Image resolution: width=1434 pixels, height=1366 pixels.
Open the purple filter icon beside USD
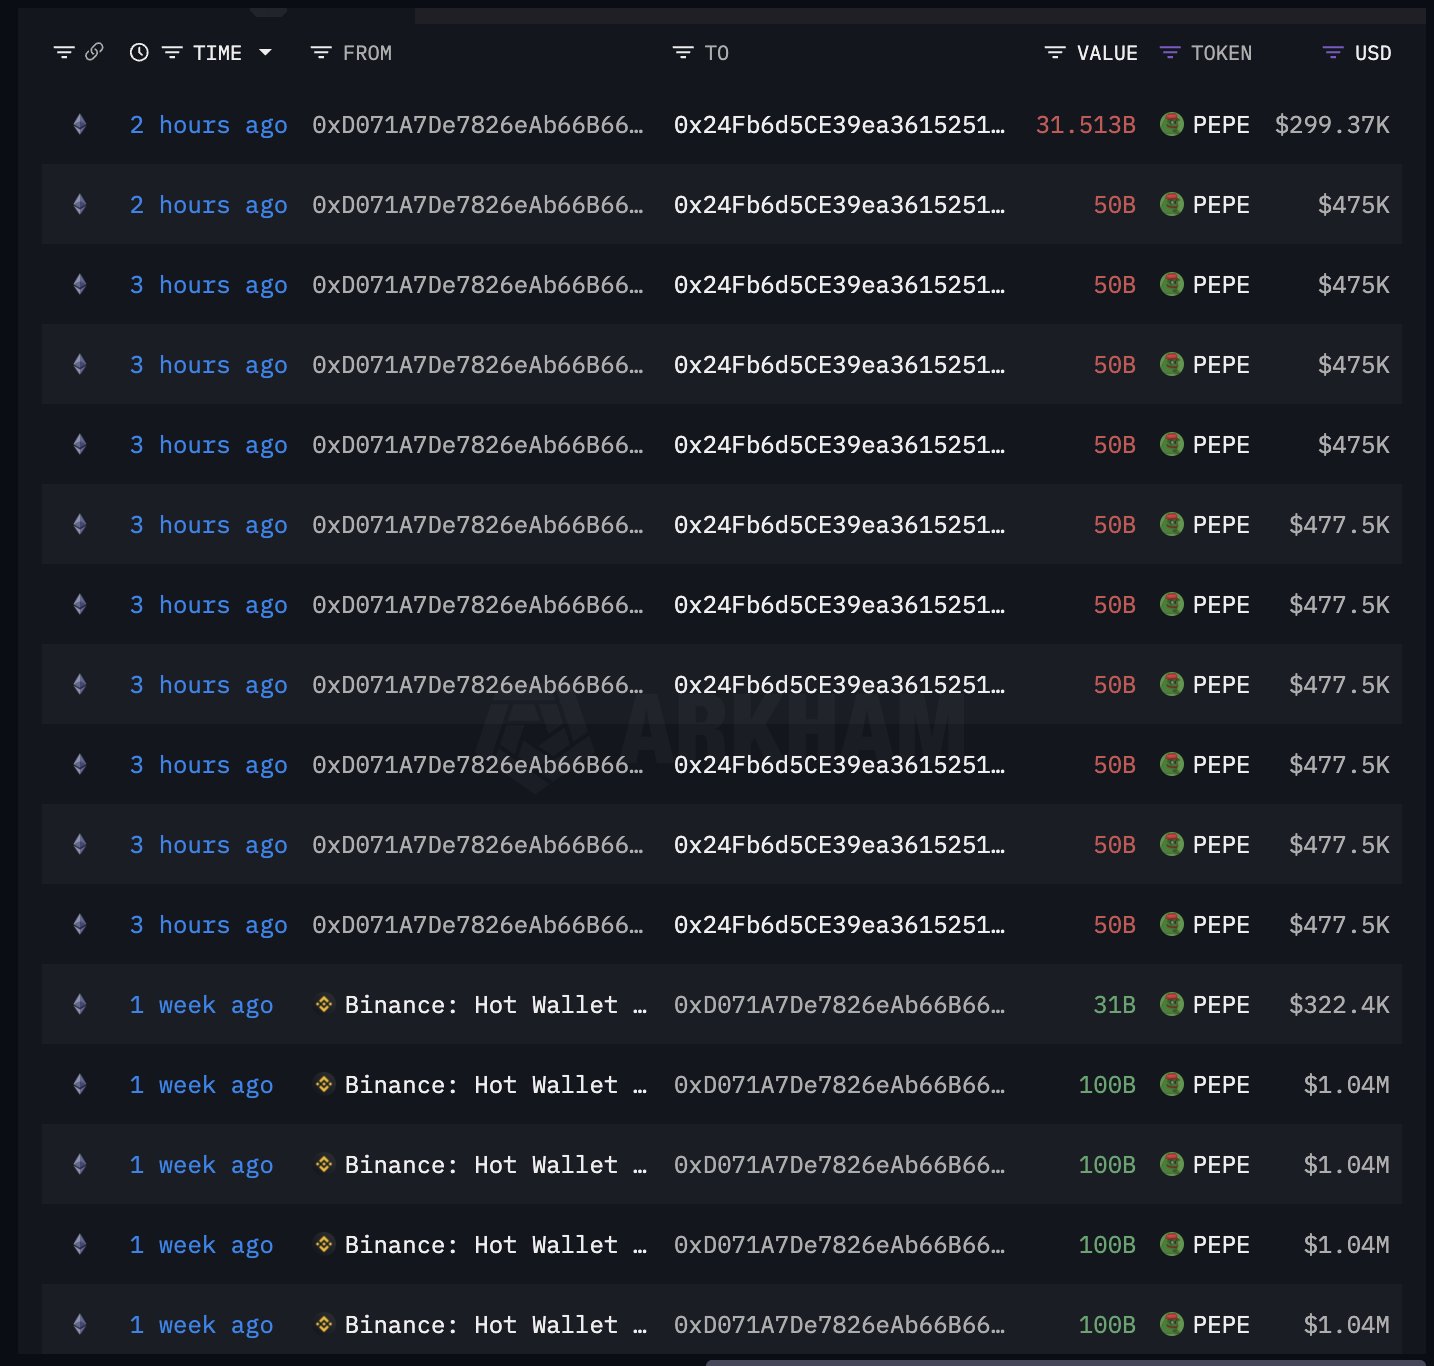coord(1333,53)
